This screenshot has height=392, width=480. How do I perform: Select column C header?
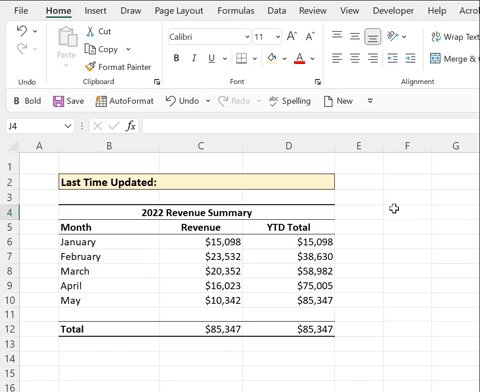point(201,146)
